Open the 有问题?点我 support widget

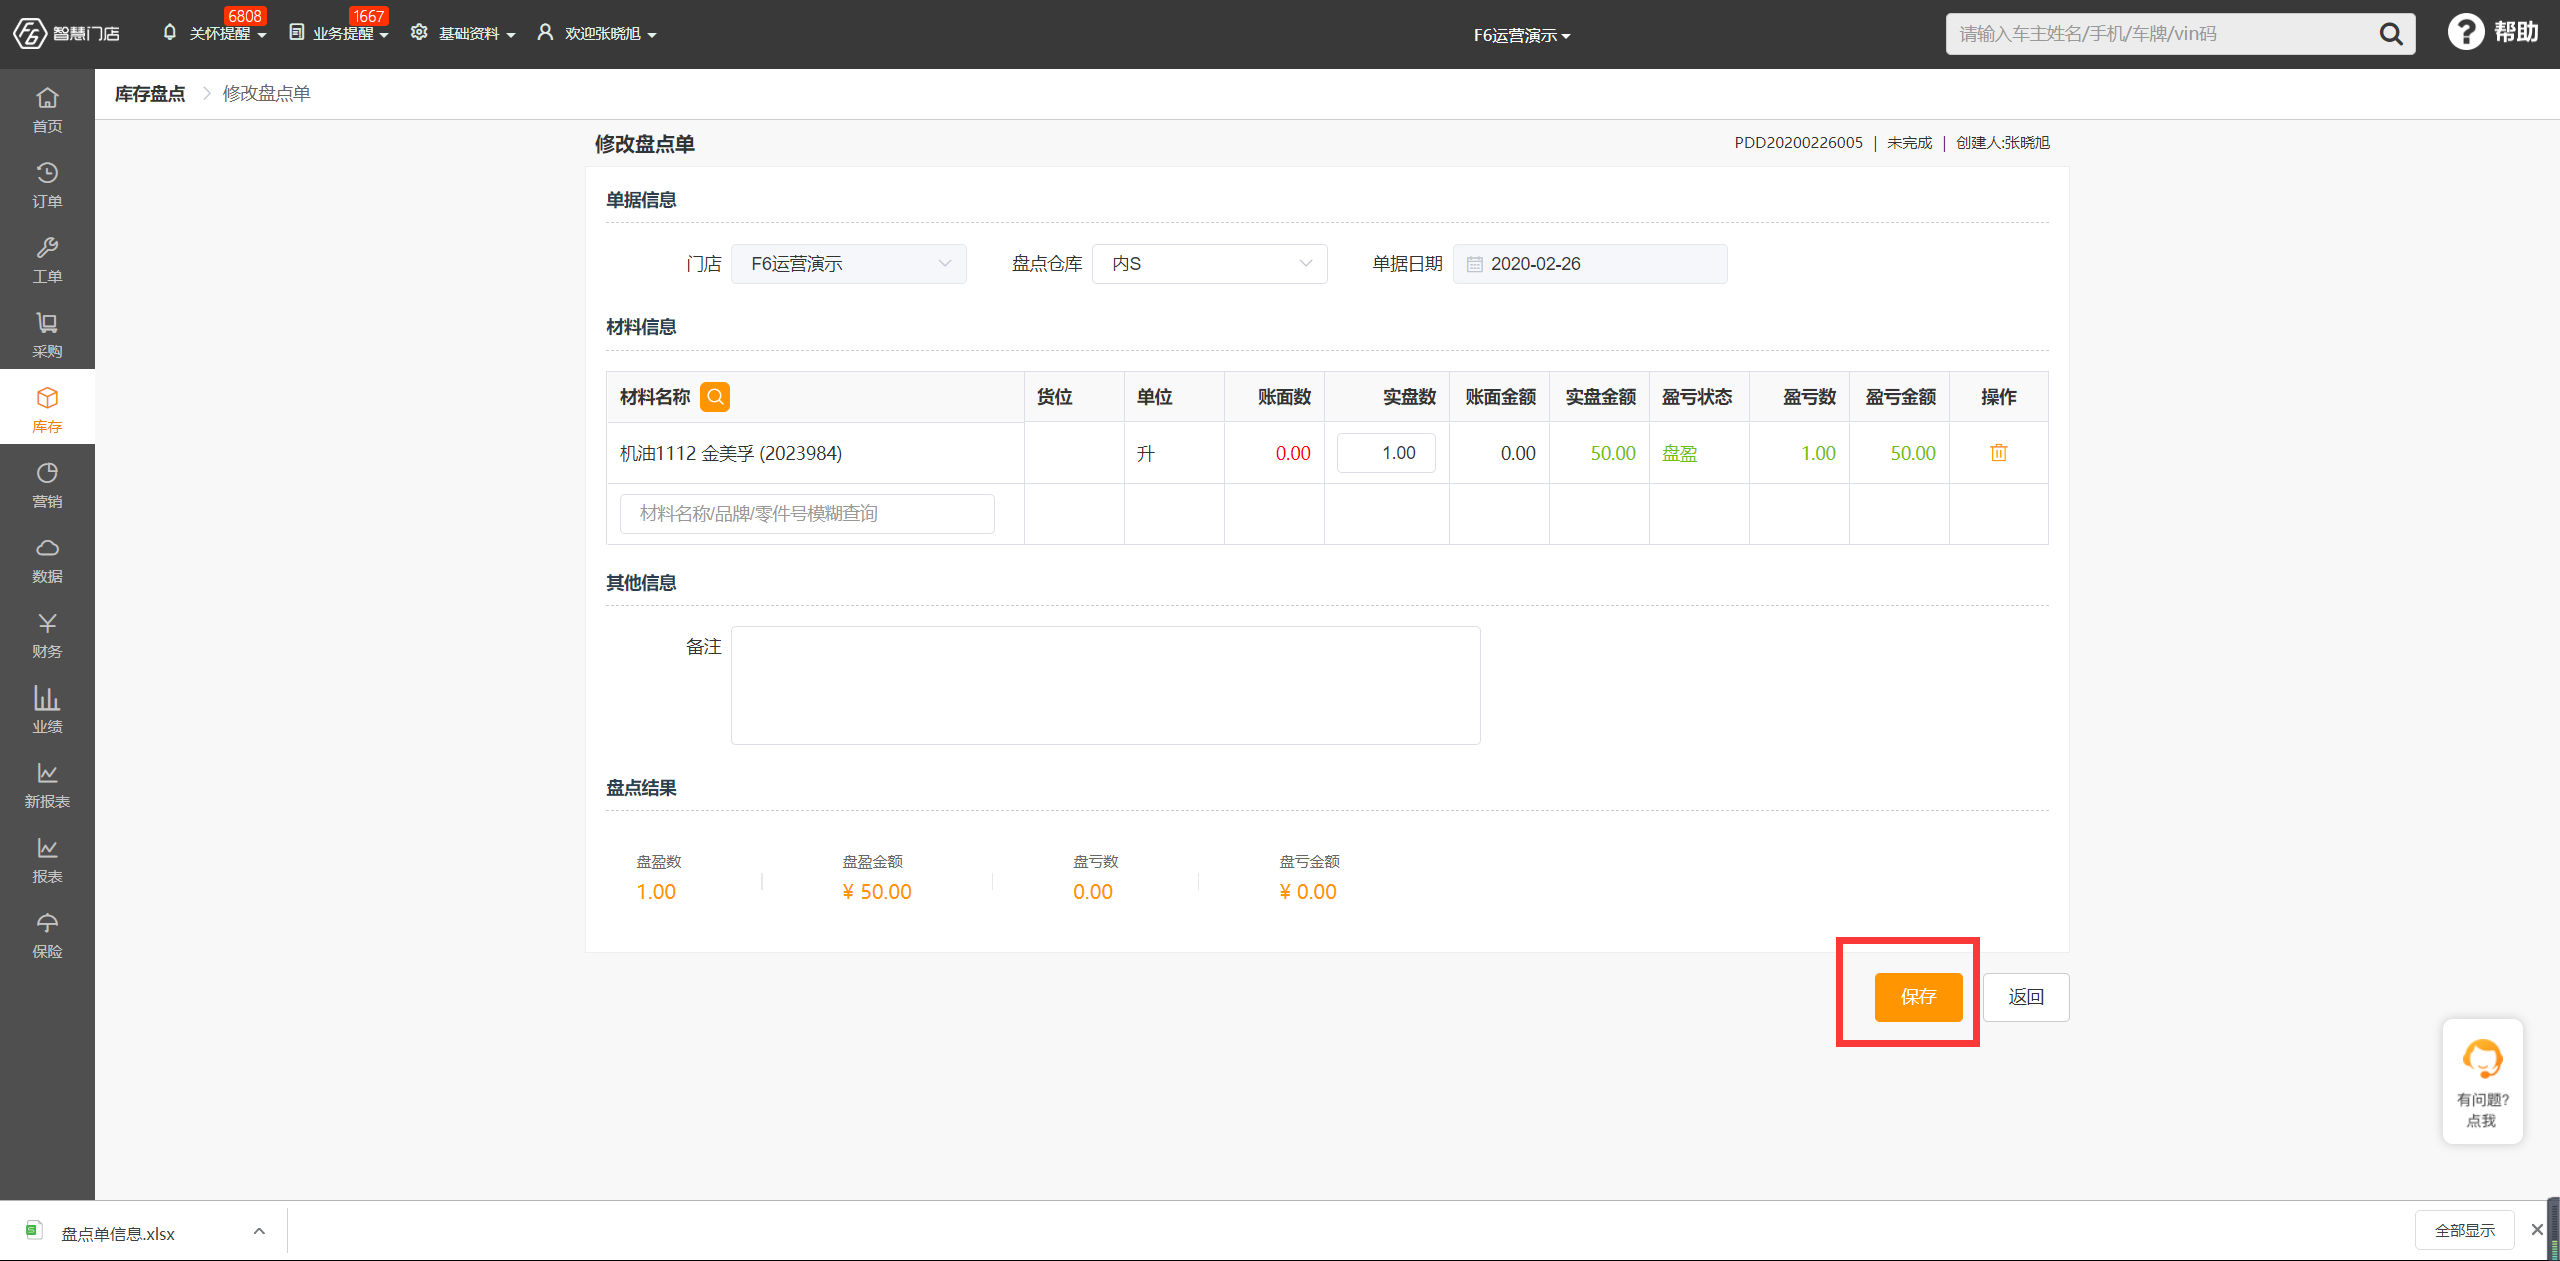[x=2482, y=1081]
